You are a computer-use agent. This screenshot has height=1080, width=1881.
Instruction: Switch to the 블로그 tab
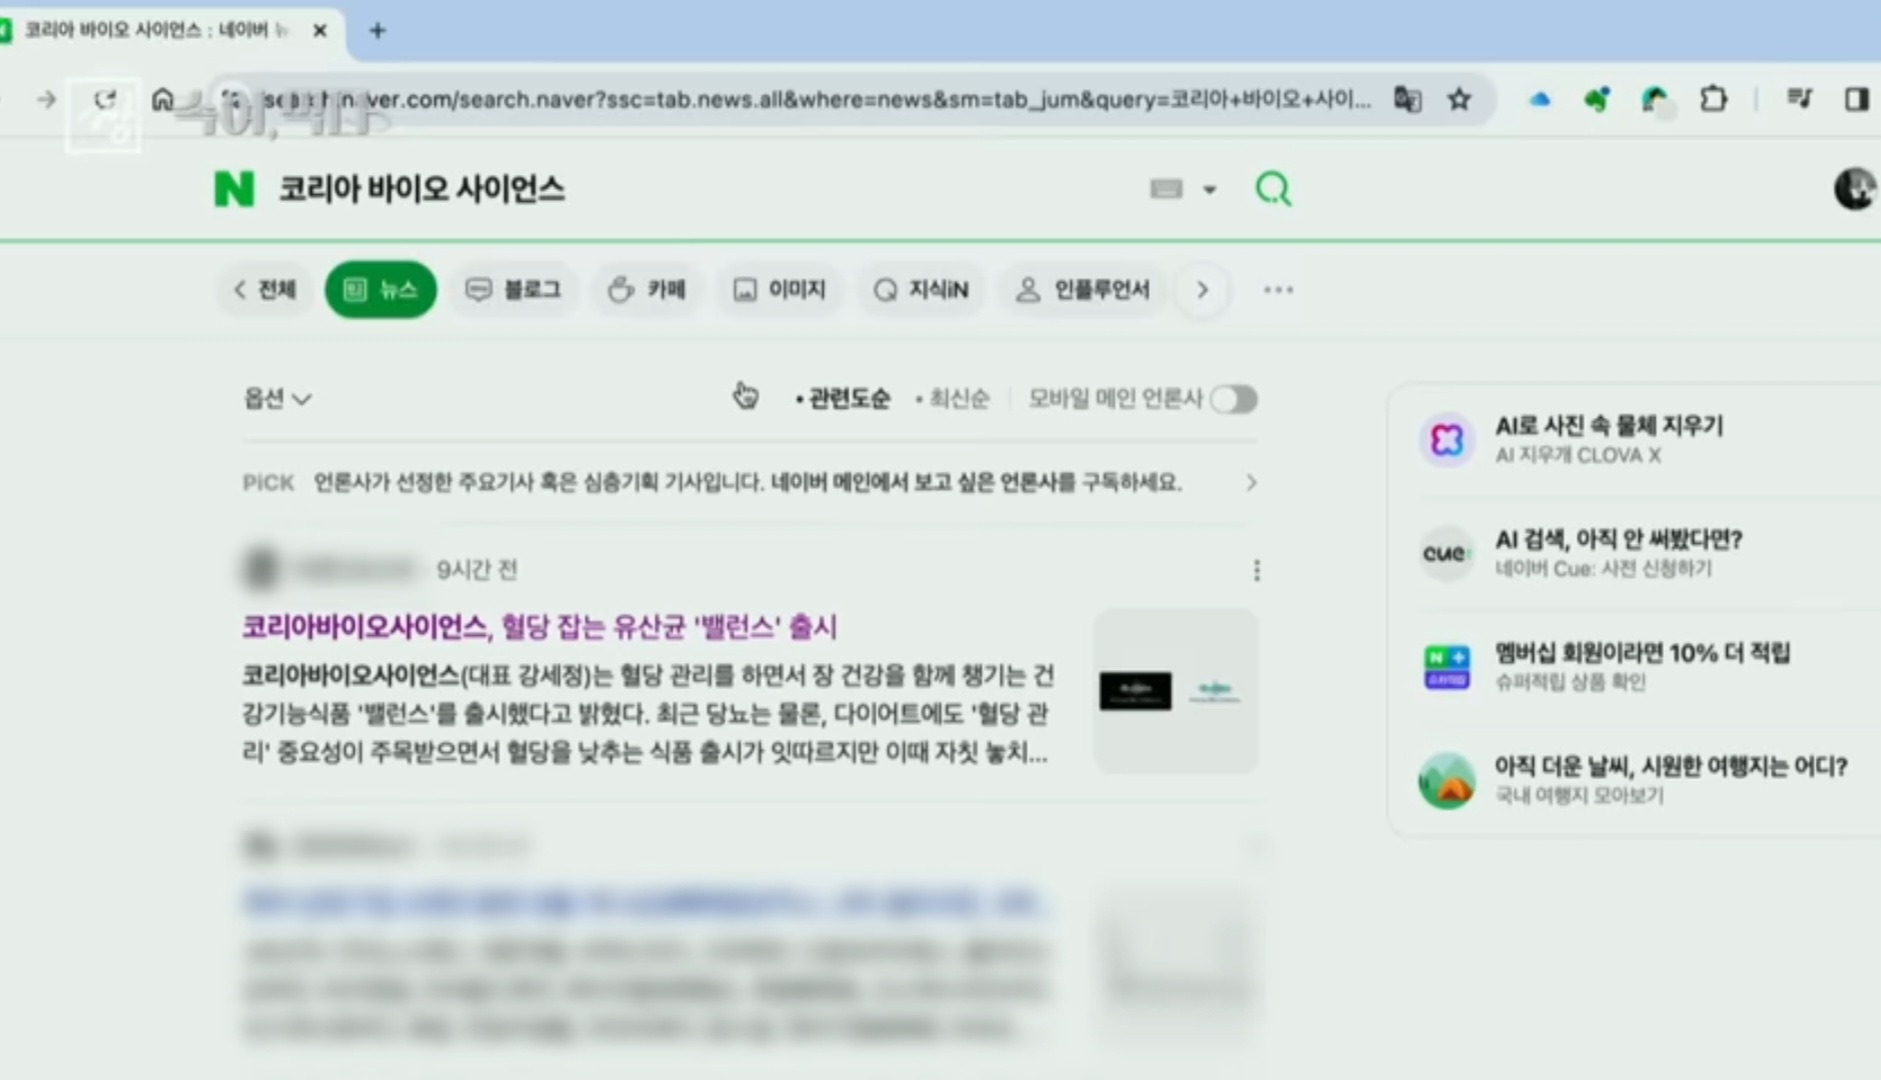(x=514, y=289)
